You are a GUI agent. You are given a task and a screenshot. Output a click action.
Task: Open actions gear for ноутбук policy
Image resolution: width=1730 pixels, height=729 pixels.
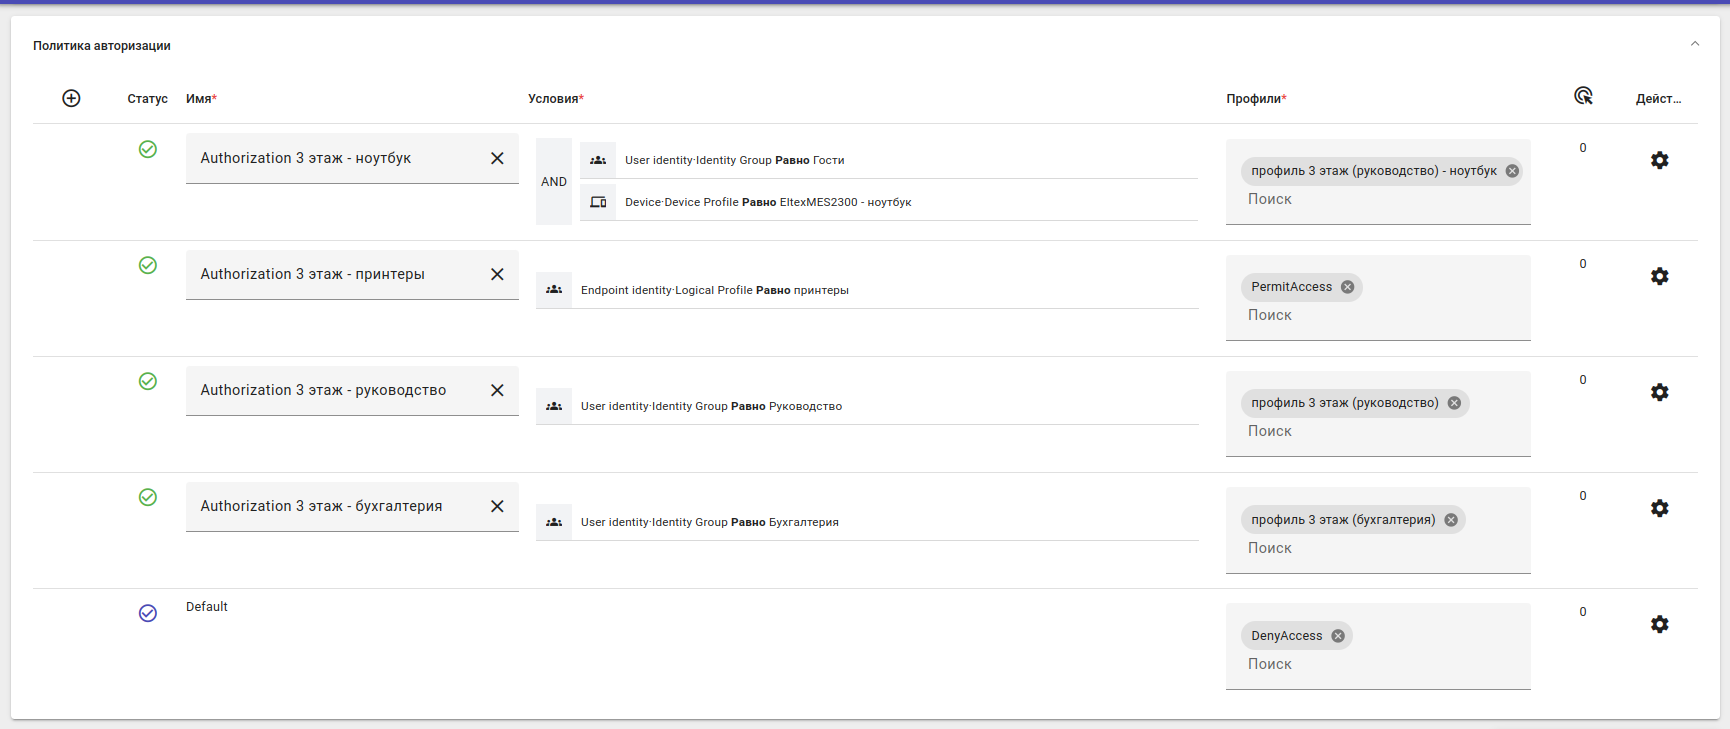(1659, 160)
